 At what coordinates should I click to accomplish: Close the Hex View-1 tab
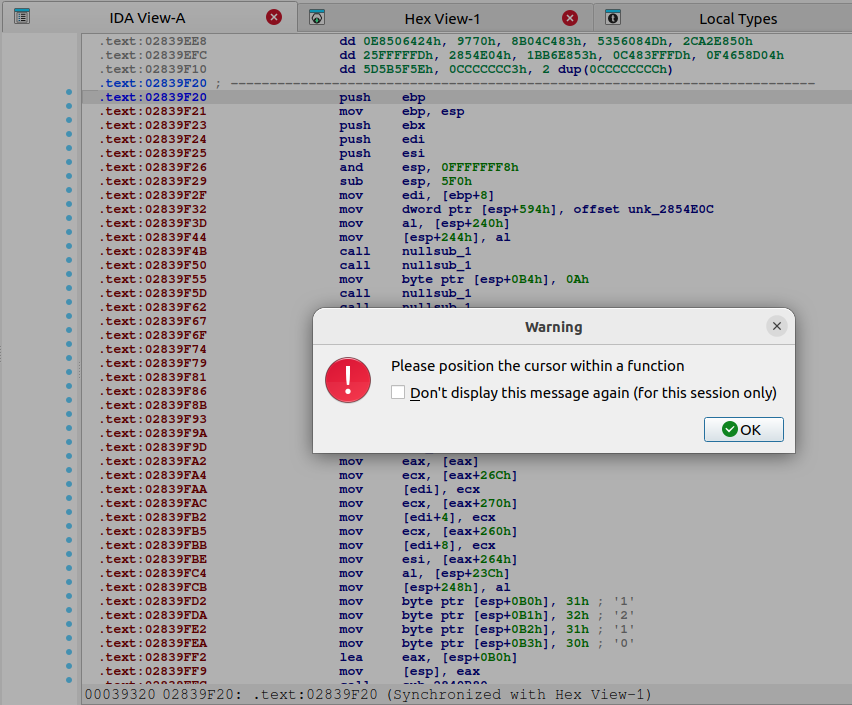click(569, 18)
